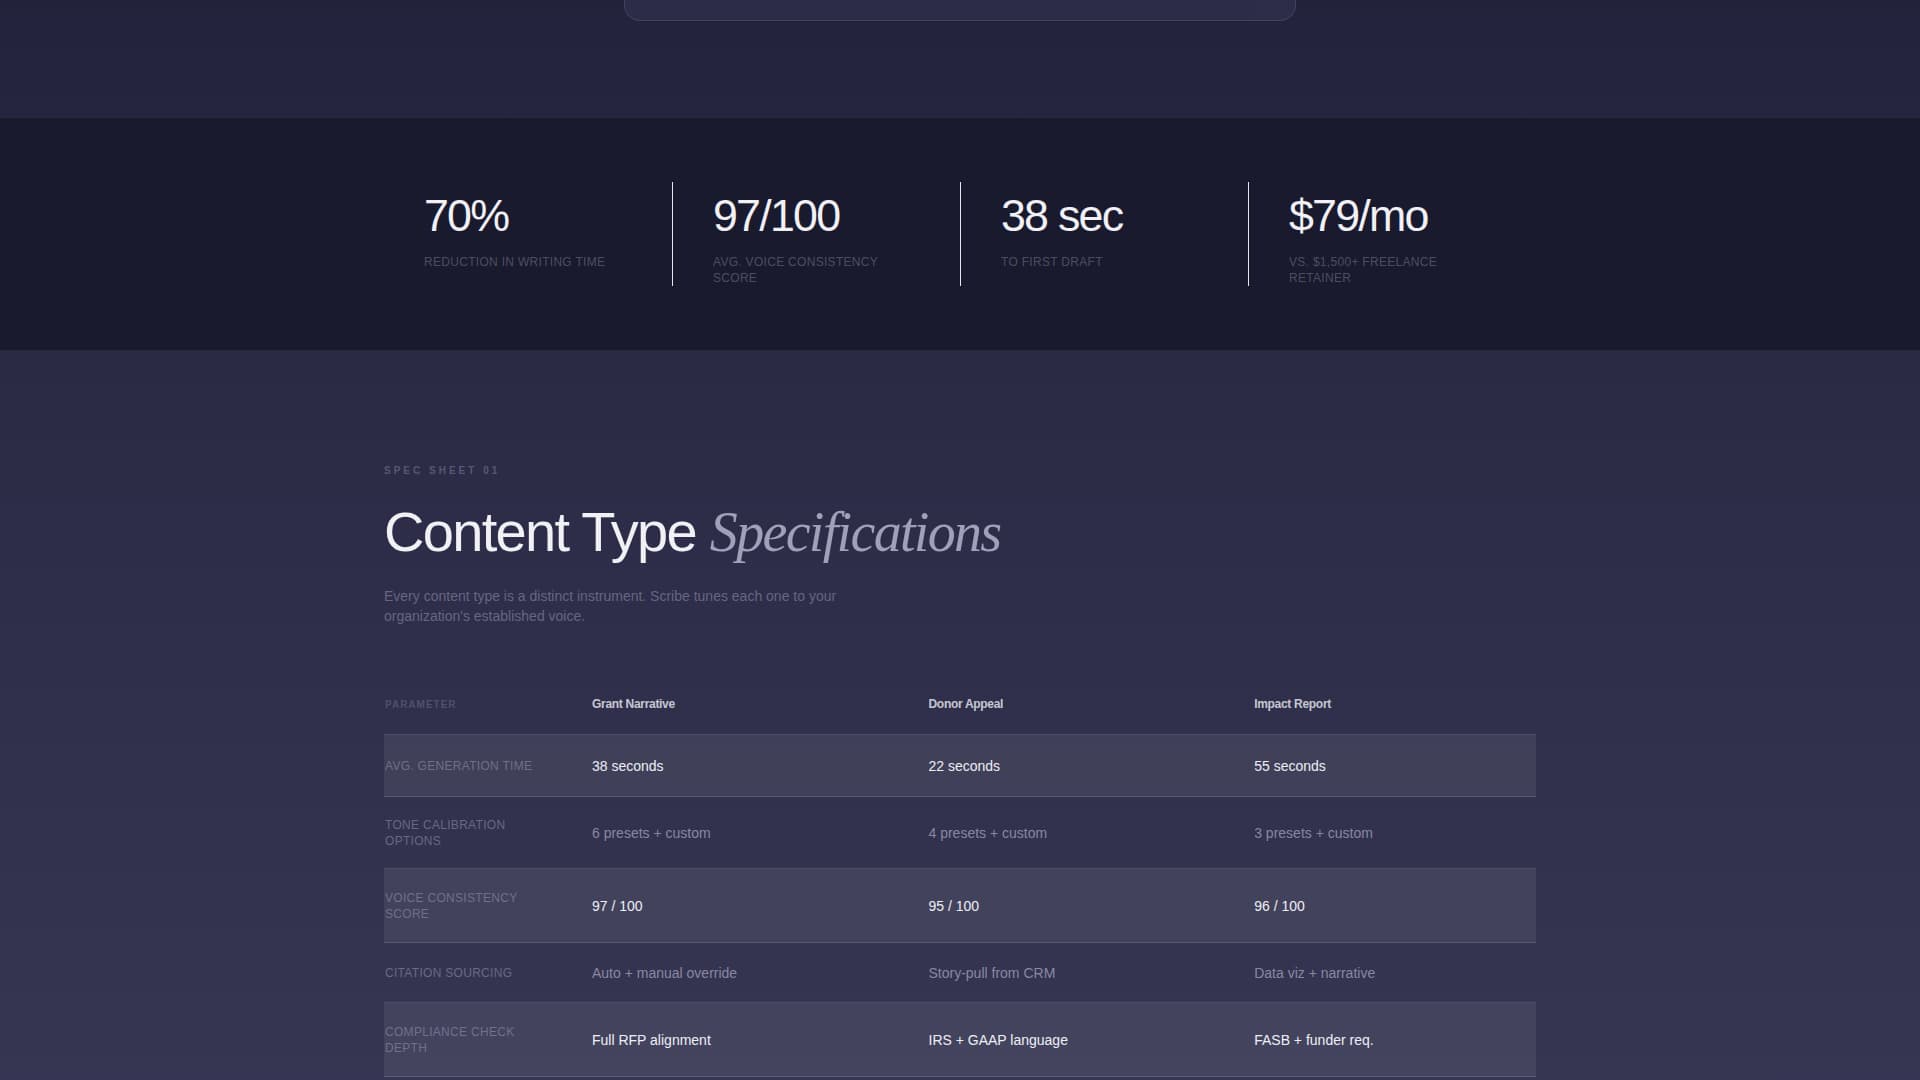Click the '22 seconds' table cell
The image size is (1920, 1080).
(x=963, y=766)
